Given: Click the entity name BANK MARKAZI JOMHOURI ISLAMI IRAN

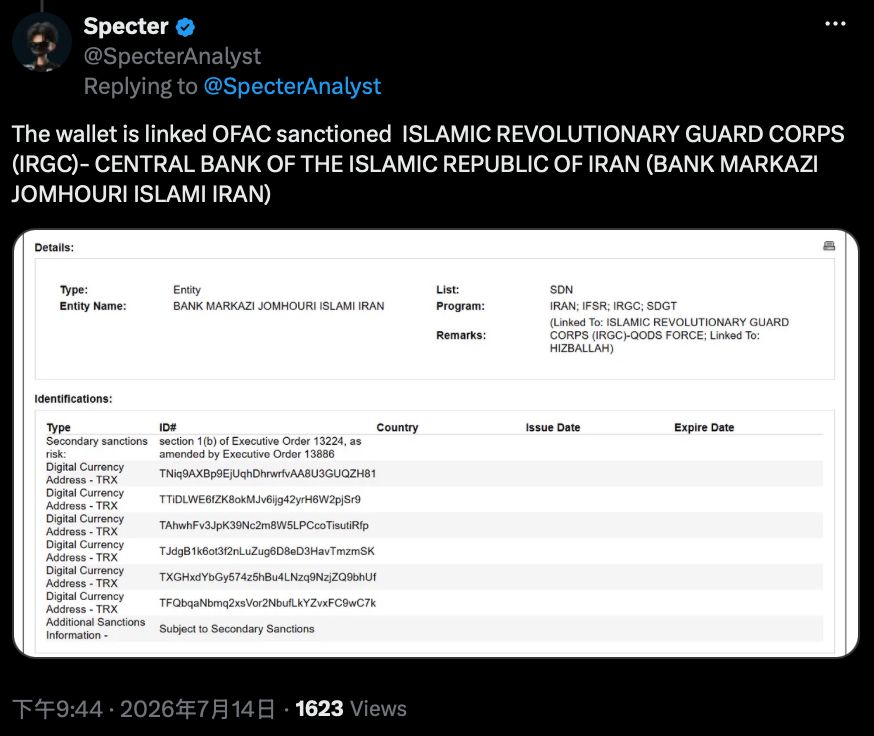Looking at the screenshot, I should pyautogui.click(x=279, y=306).
